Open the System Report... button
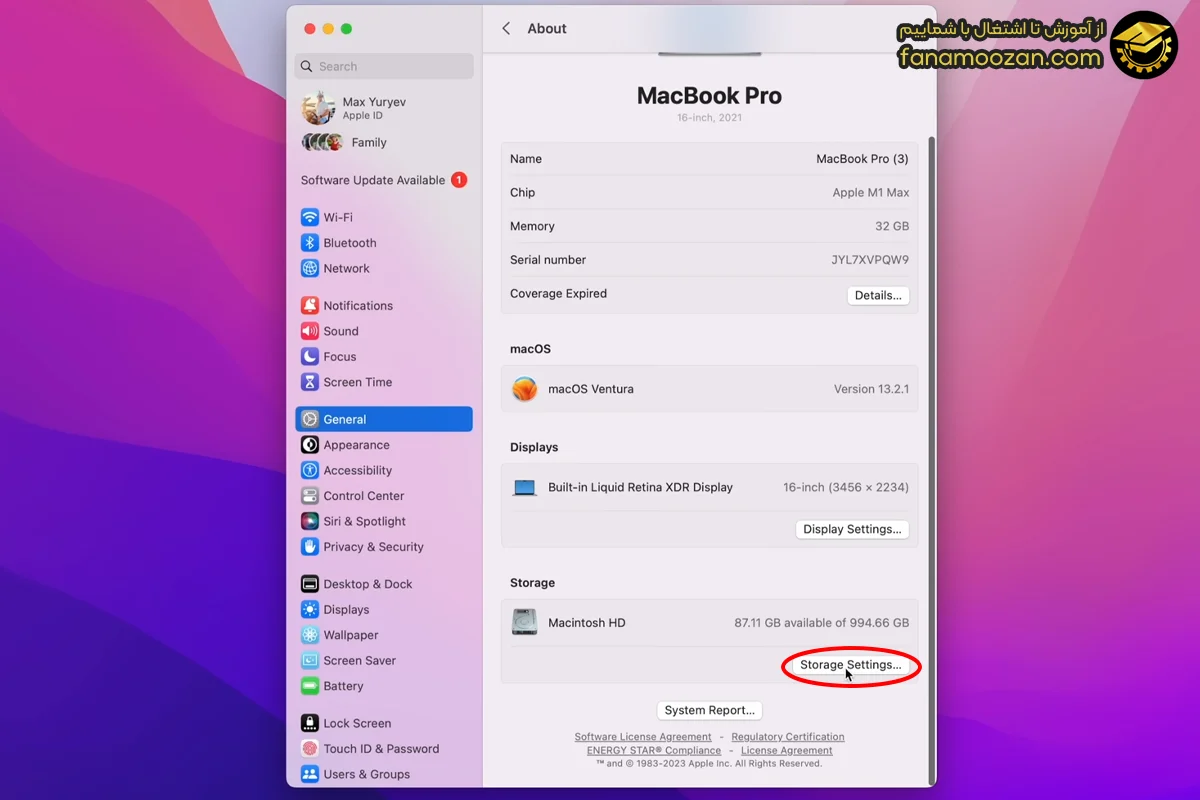 710,710
